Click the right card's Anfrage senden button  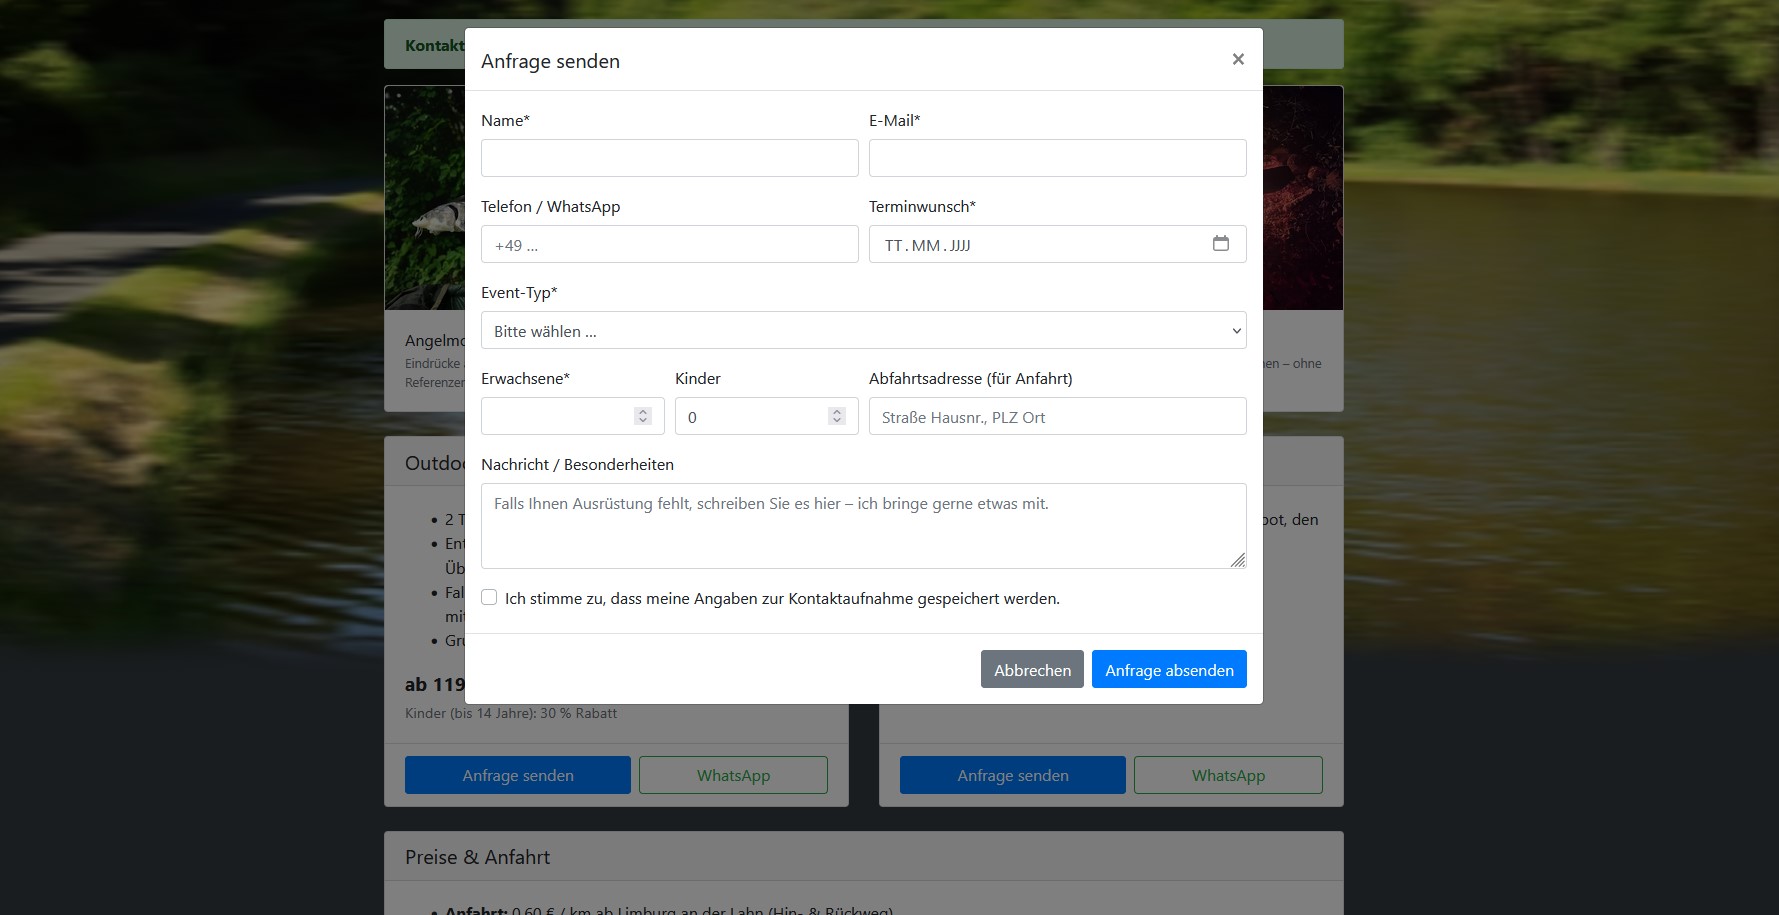click(1012, 775)
